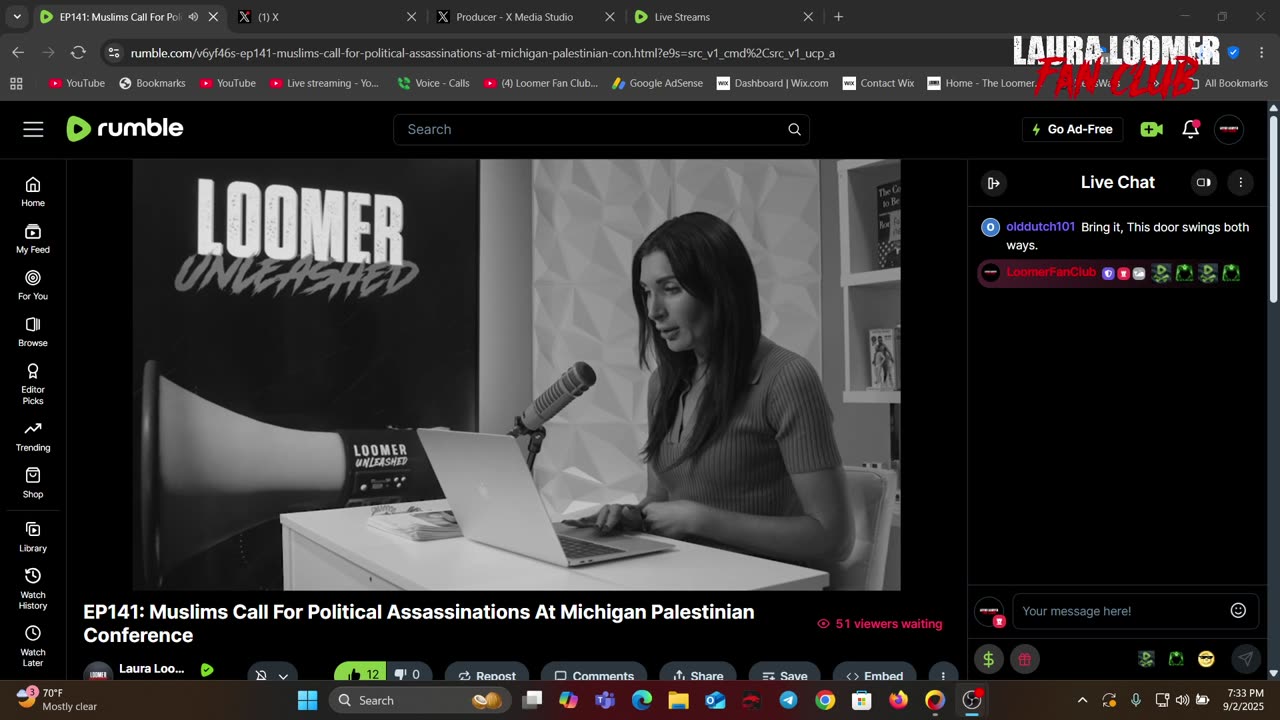Switch to Producer - X Media Studio tab
This screenshot has width=1280, height=720.
(x=524, y=17)
